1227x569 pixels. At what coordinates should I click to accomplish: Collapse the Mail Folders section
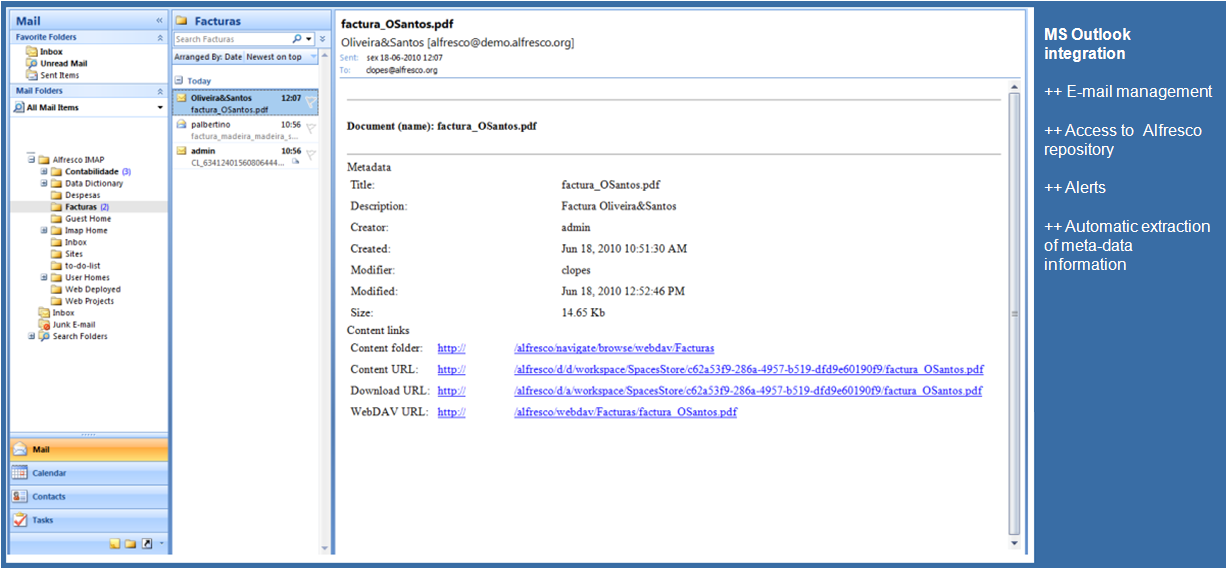(160, 91)
